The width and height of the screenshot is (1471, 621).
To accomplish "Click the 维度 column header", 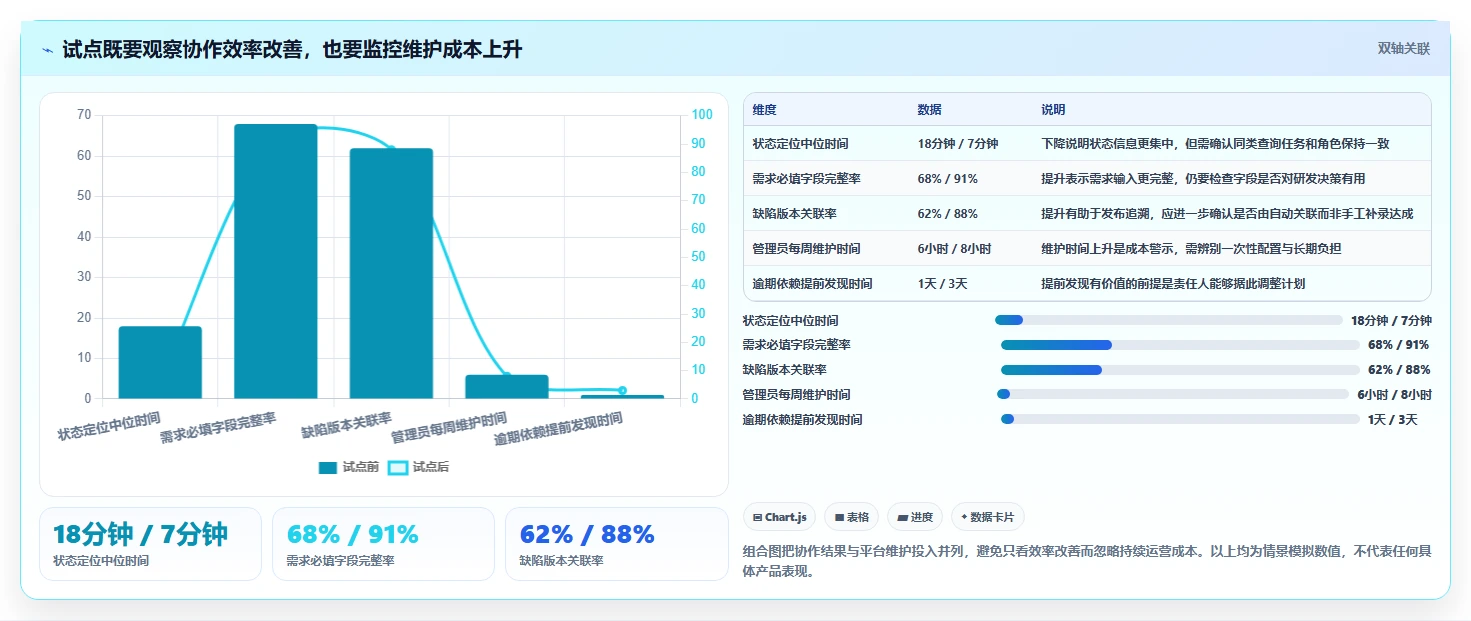I will (x=765, y=110).
